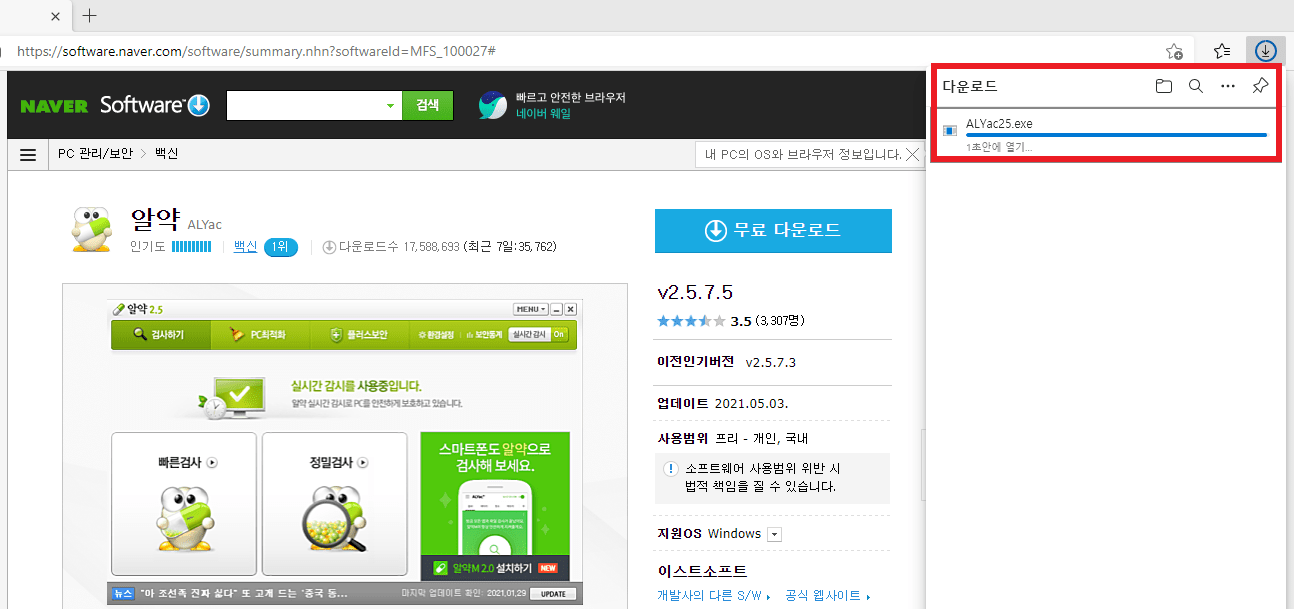Click the 1위 rank badge

point(281,247)
